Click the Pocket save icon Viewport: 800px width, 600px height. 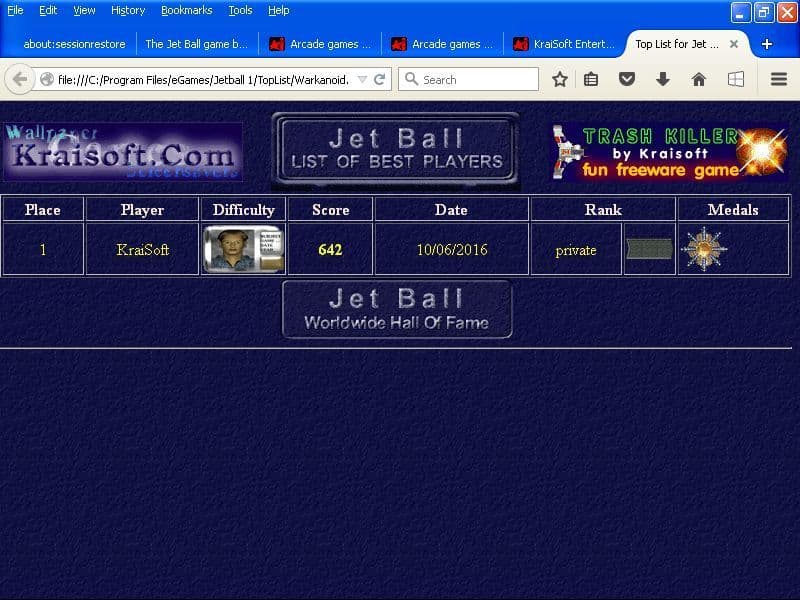pos(627,79)
